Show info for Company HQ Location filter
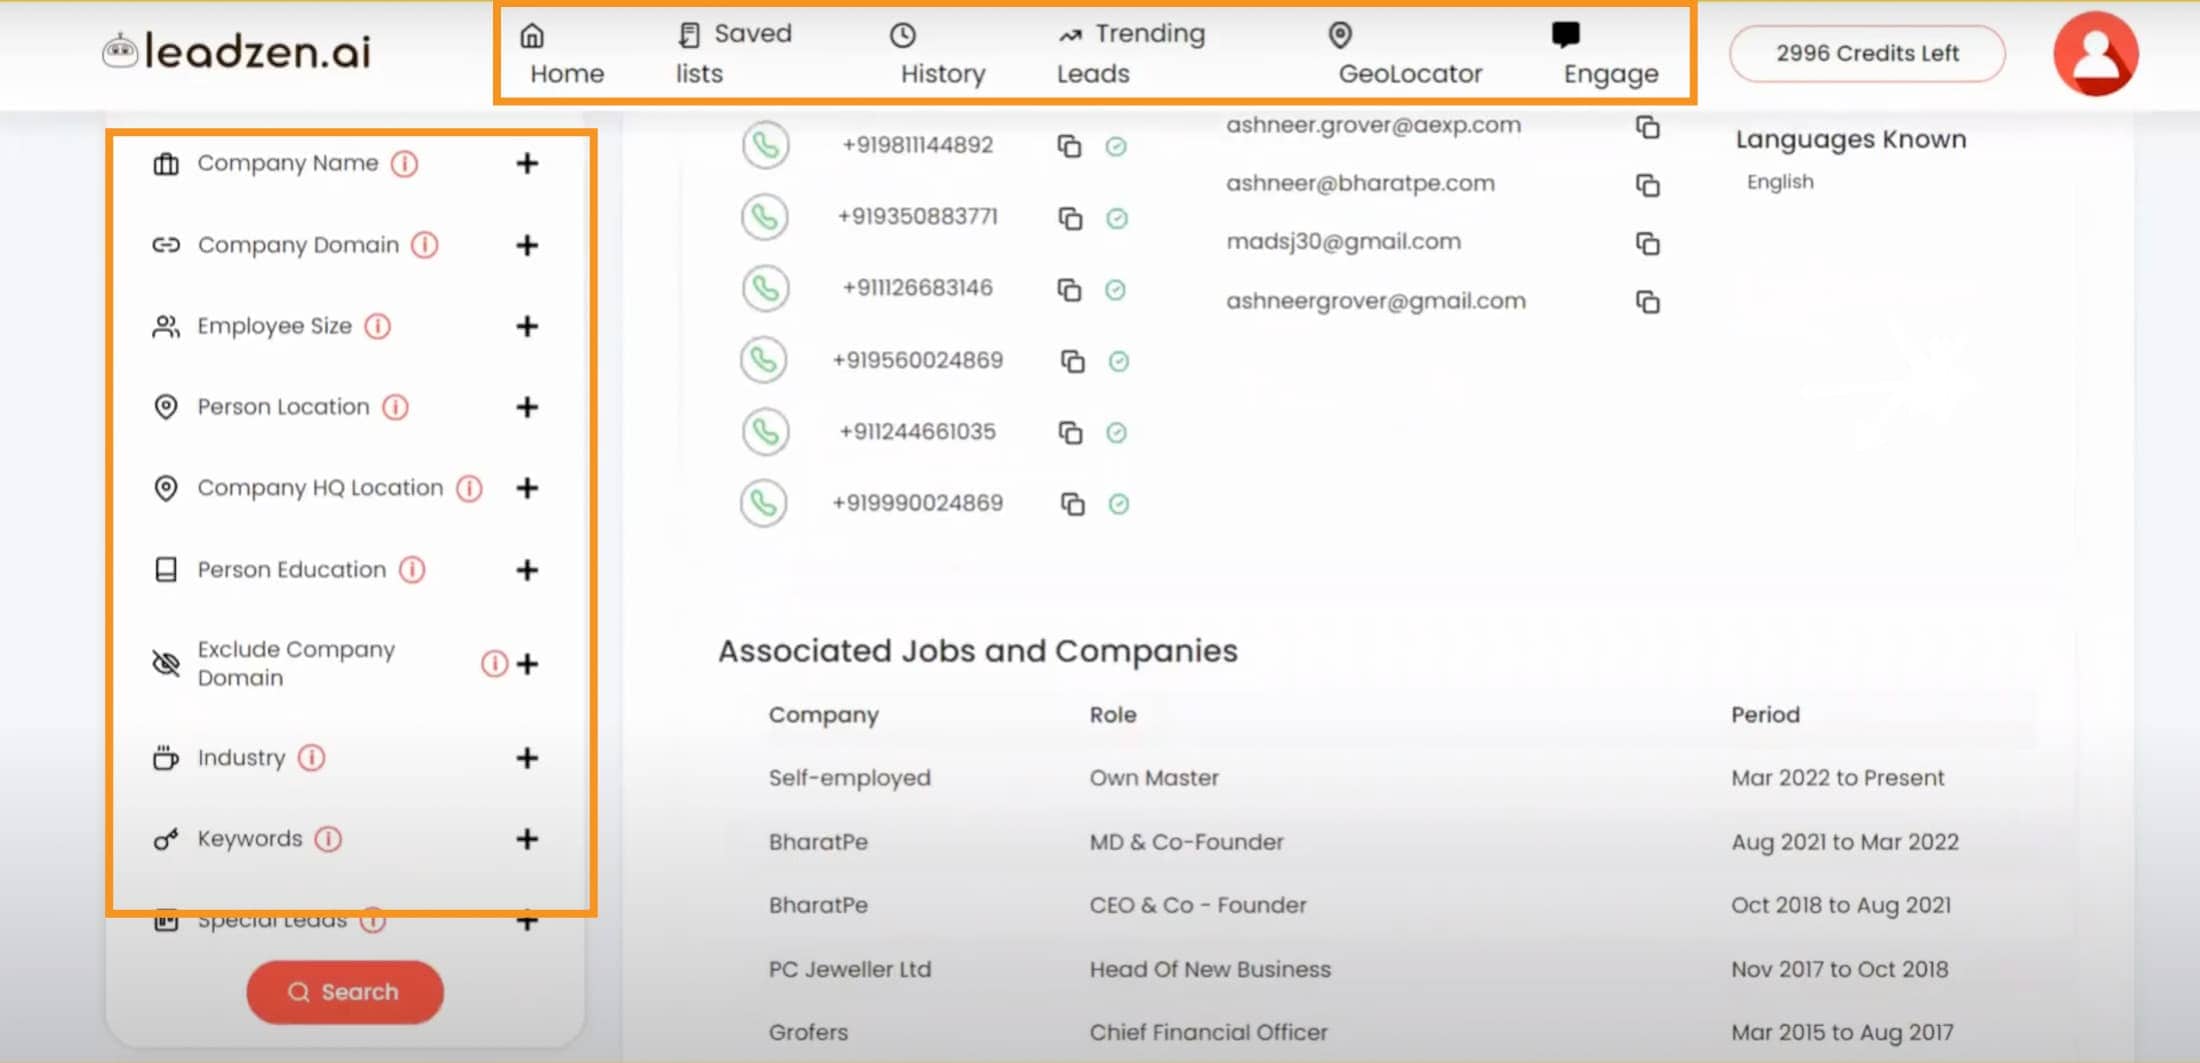This screenshot has width=2200, height=1063. pos(469,488)
